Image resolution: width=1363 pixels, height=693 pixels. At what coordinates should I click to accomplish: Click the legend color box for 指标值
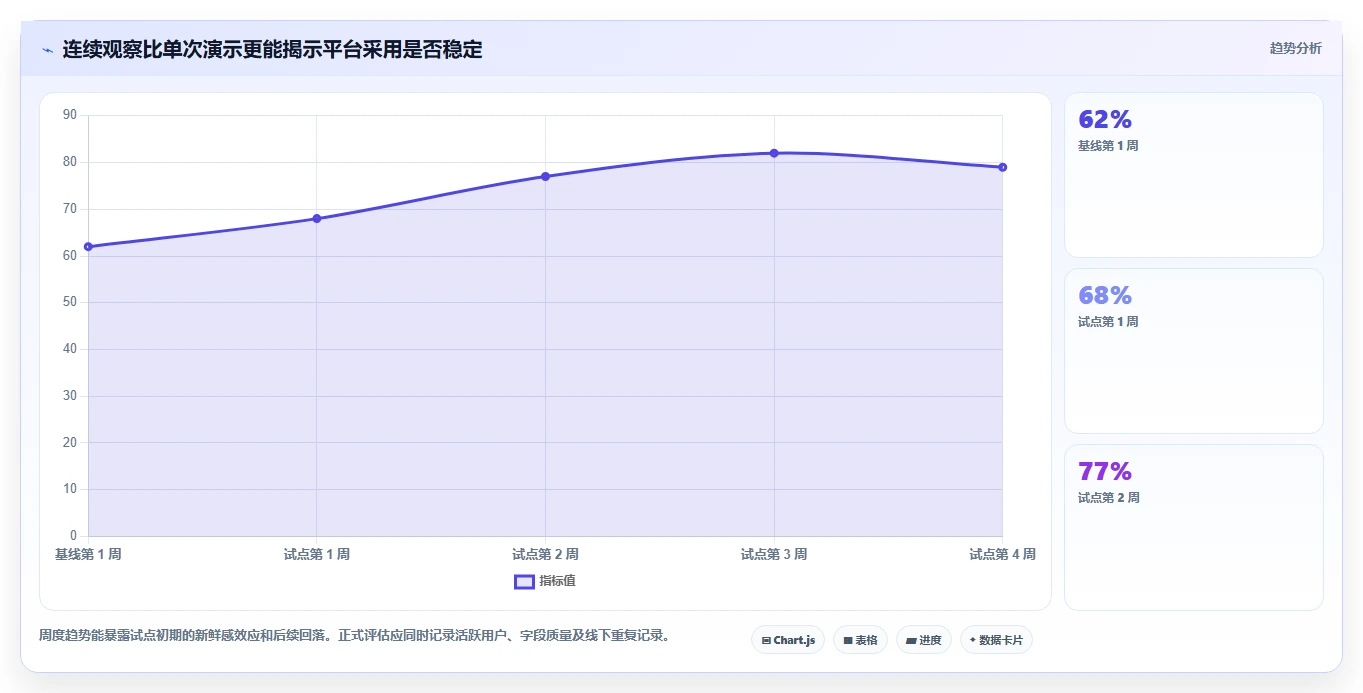524,582
